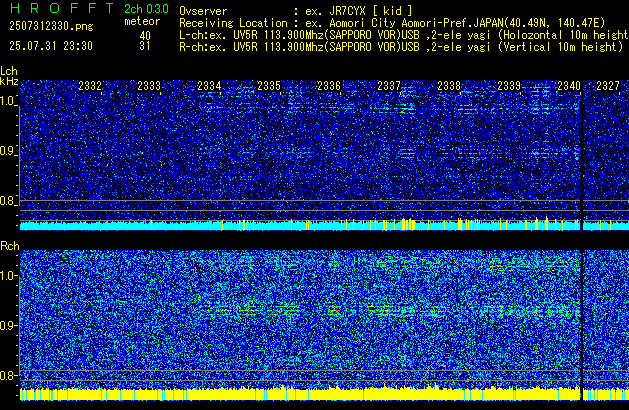Select the 1.0 frequency tick on Rch

[x=8, y=276]
